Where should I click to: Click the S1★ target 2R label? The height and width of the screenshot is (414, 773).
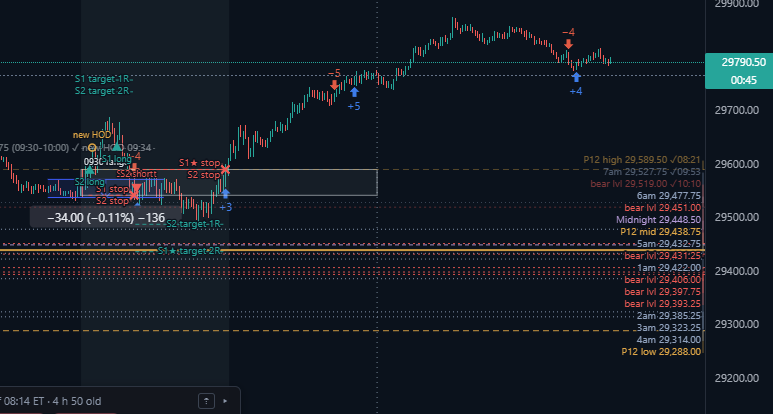tap(189, 251)
